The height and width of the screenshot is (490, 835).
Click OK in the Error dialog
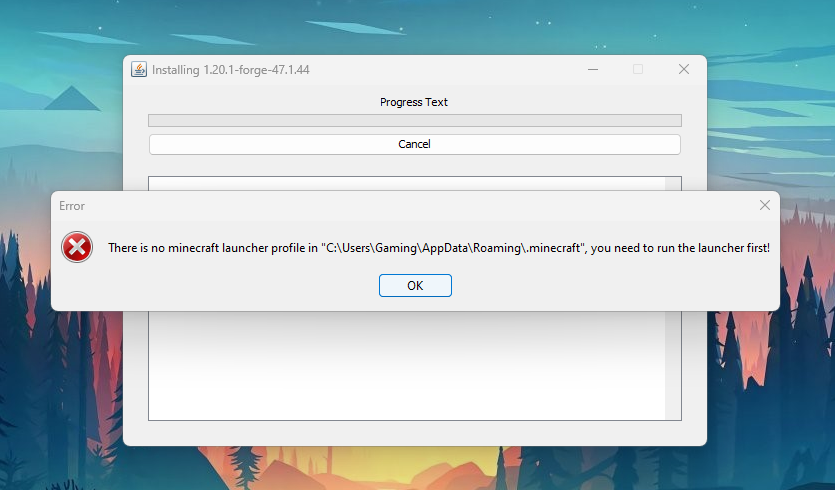point(415,285)
